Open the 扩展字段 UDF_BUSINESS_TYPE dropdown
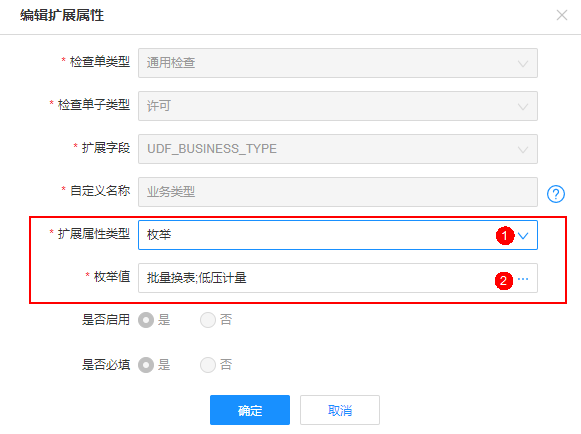 (x=338, y=149)
